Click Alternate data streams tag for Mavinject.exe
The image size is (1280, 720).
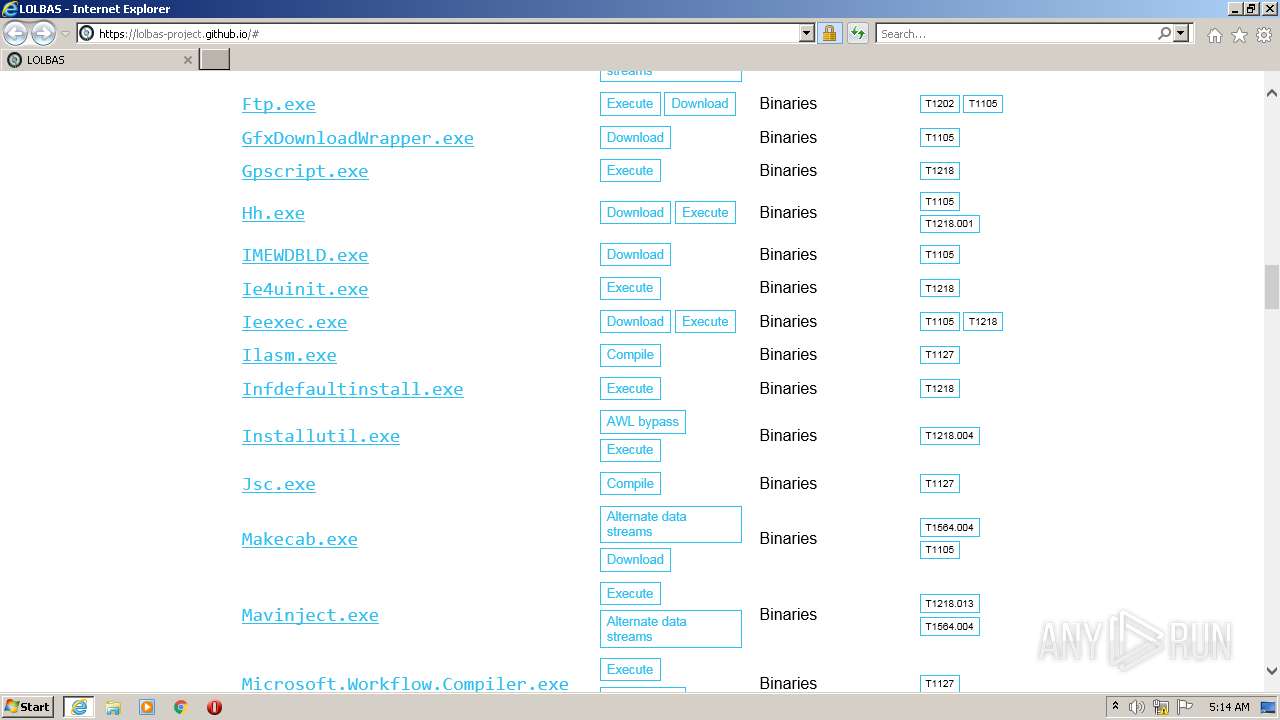[671, 629]
